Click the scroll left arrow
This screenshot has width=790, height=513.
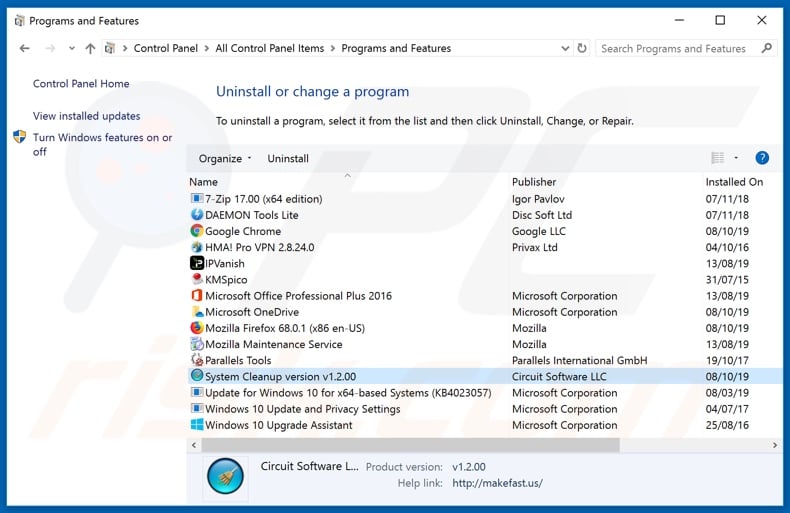pos(194,445)
